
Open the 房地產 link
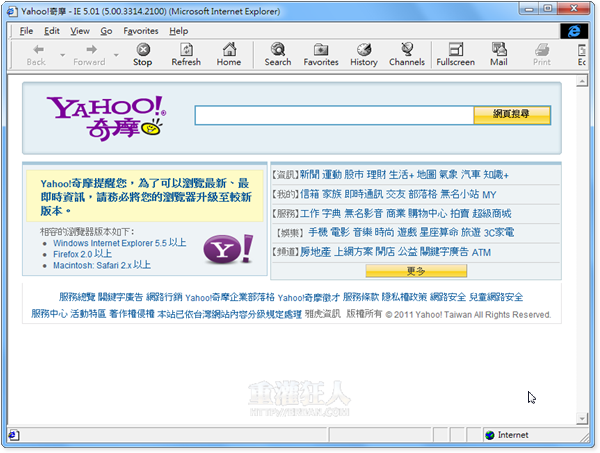coord(315,252)
